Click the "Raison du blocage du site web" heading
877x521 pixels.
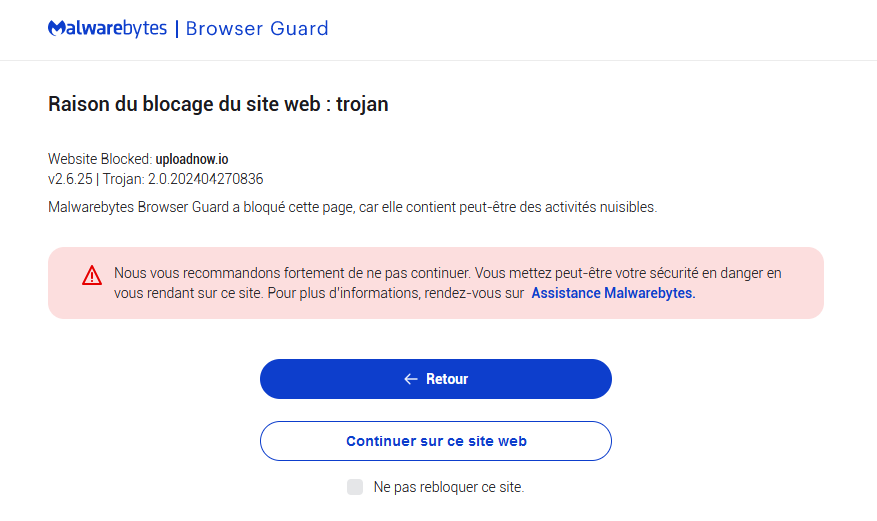183,104
